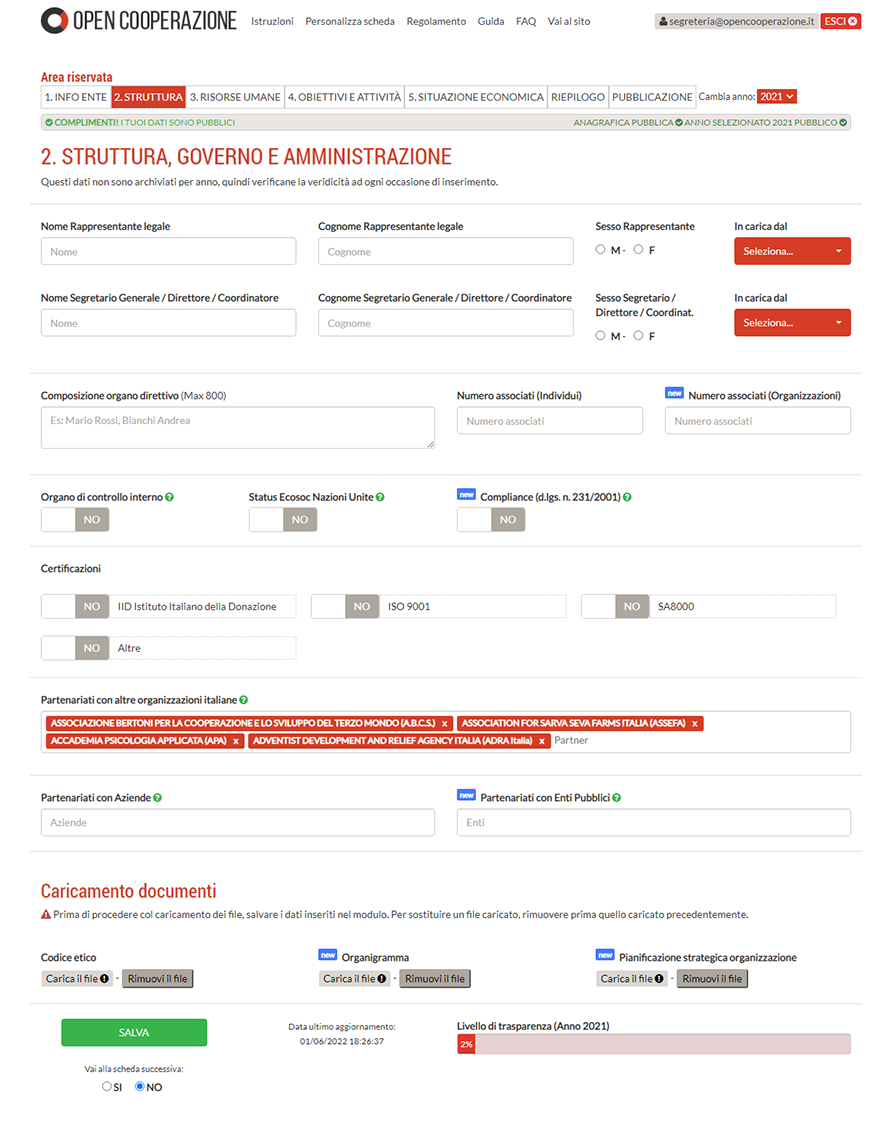Click the new badge beside Organigramma
892x1128 pixels.
(x=328, y=955)
